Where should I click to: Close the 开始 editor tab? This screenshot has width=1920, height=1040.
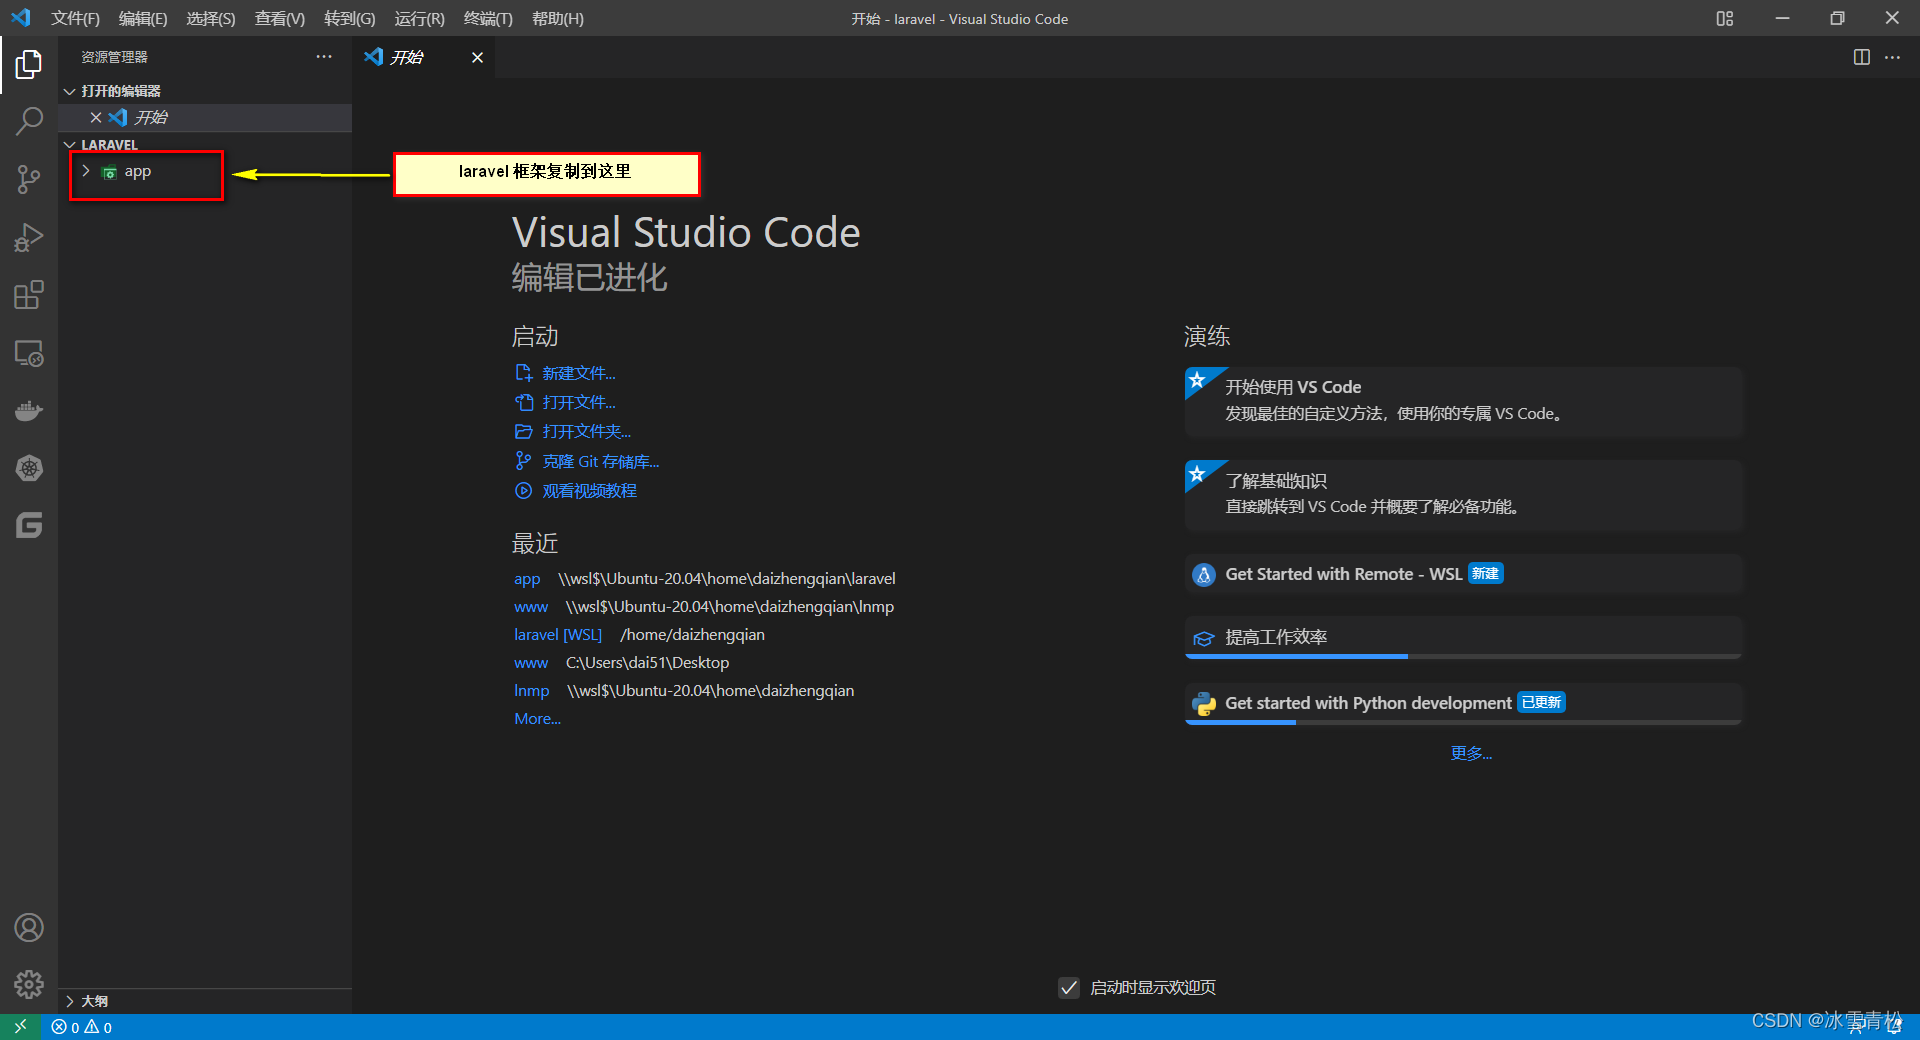477,58
